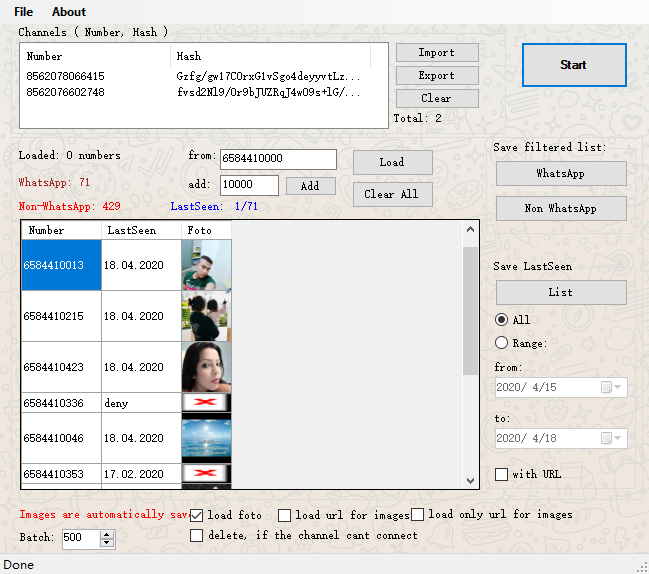Open the photo thumbnail for 6584410215

(206, 316)
